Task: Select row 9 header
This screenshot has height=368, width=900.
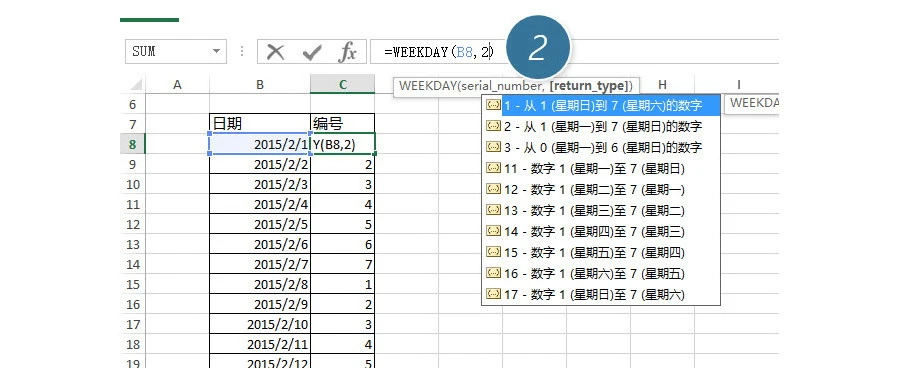Action: point(133,165)
